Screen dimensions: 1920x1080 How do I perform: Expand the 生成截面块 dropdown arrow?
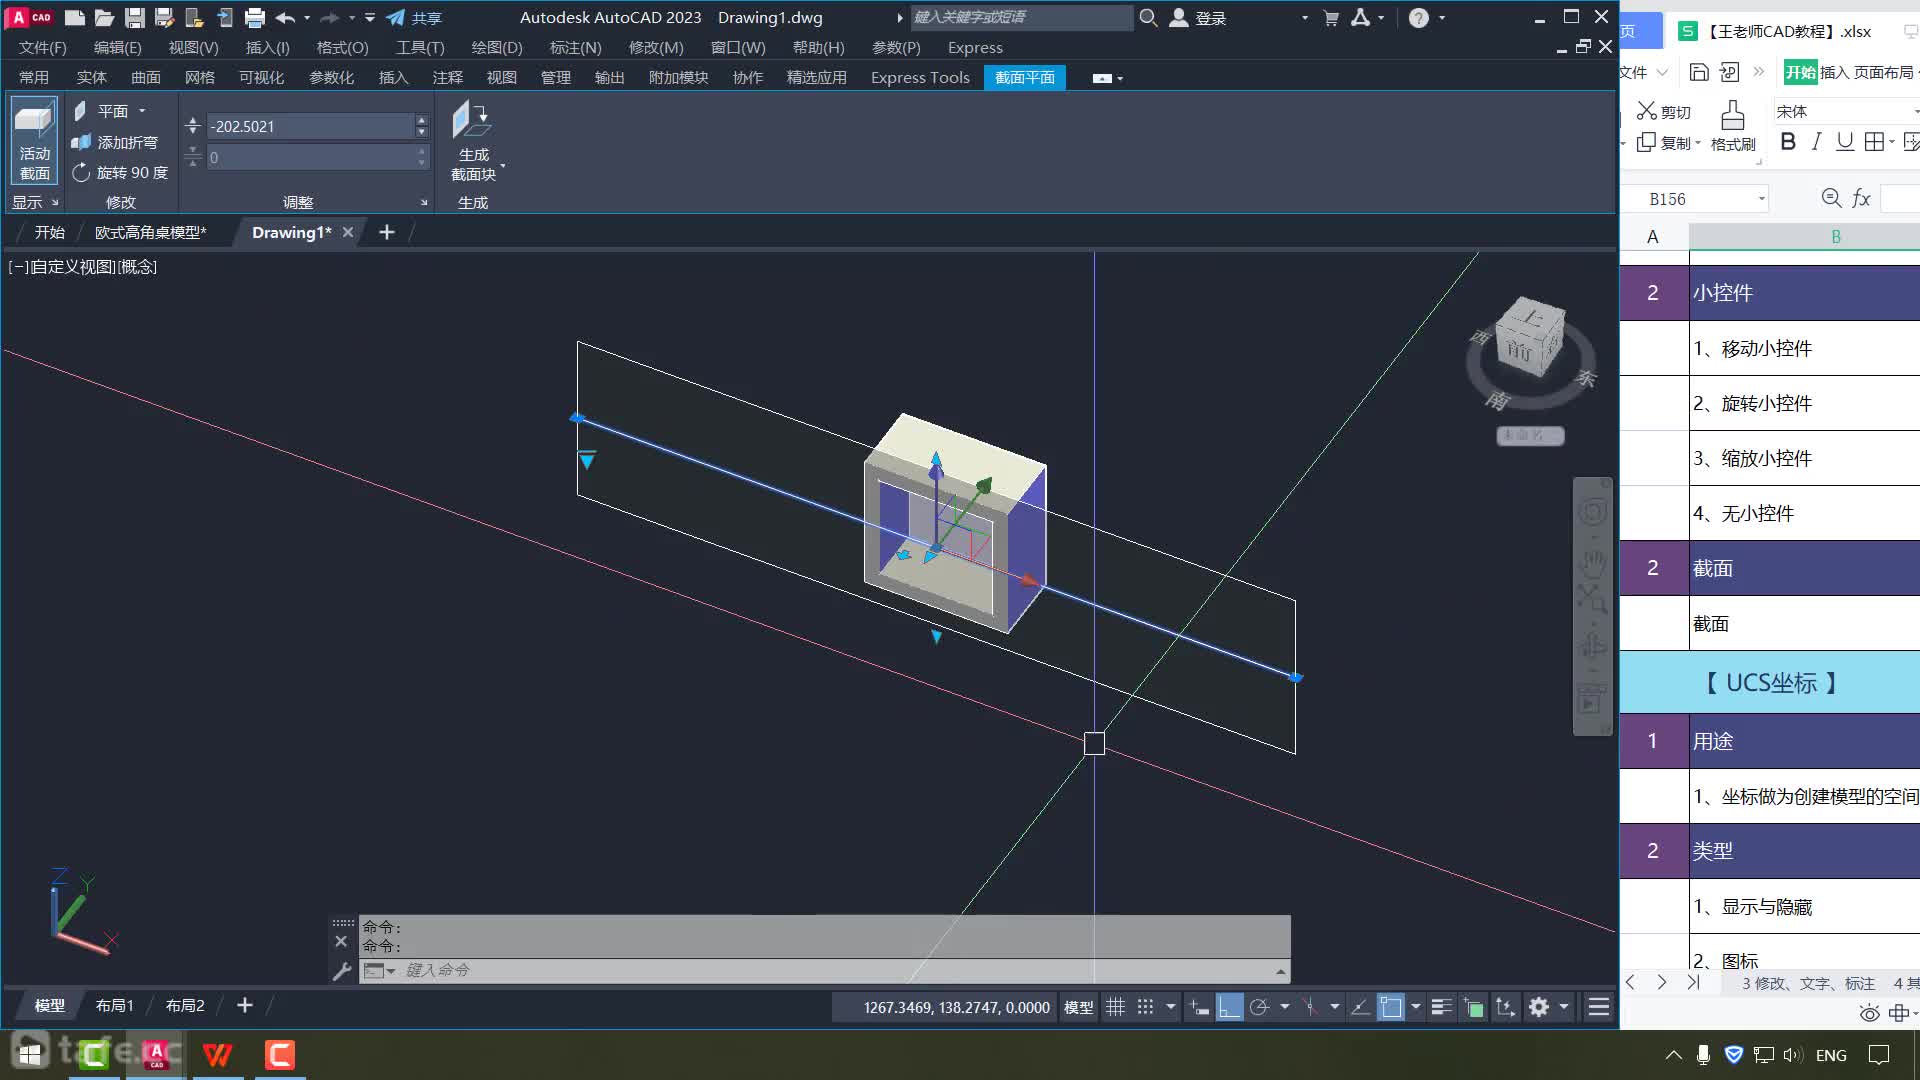pos(502,165)
